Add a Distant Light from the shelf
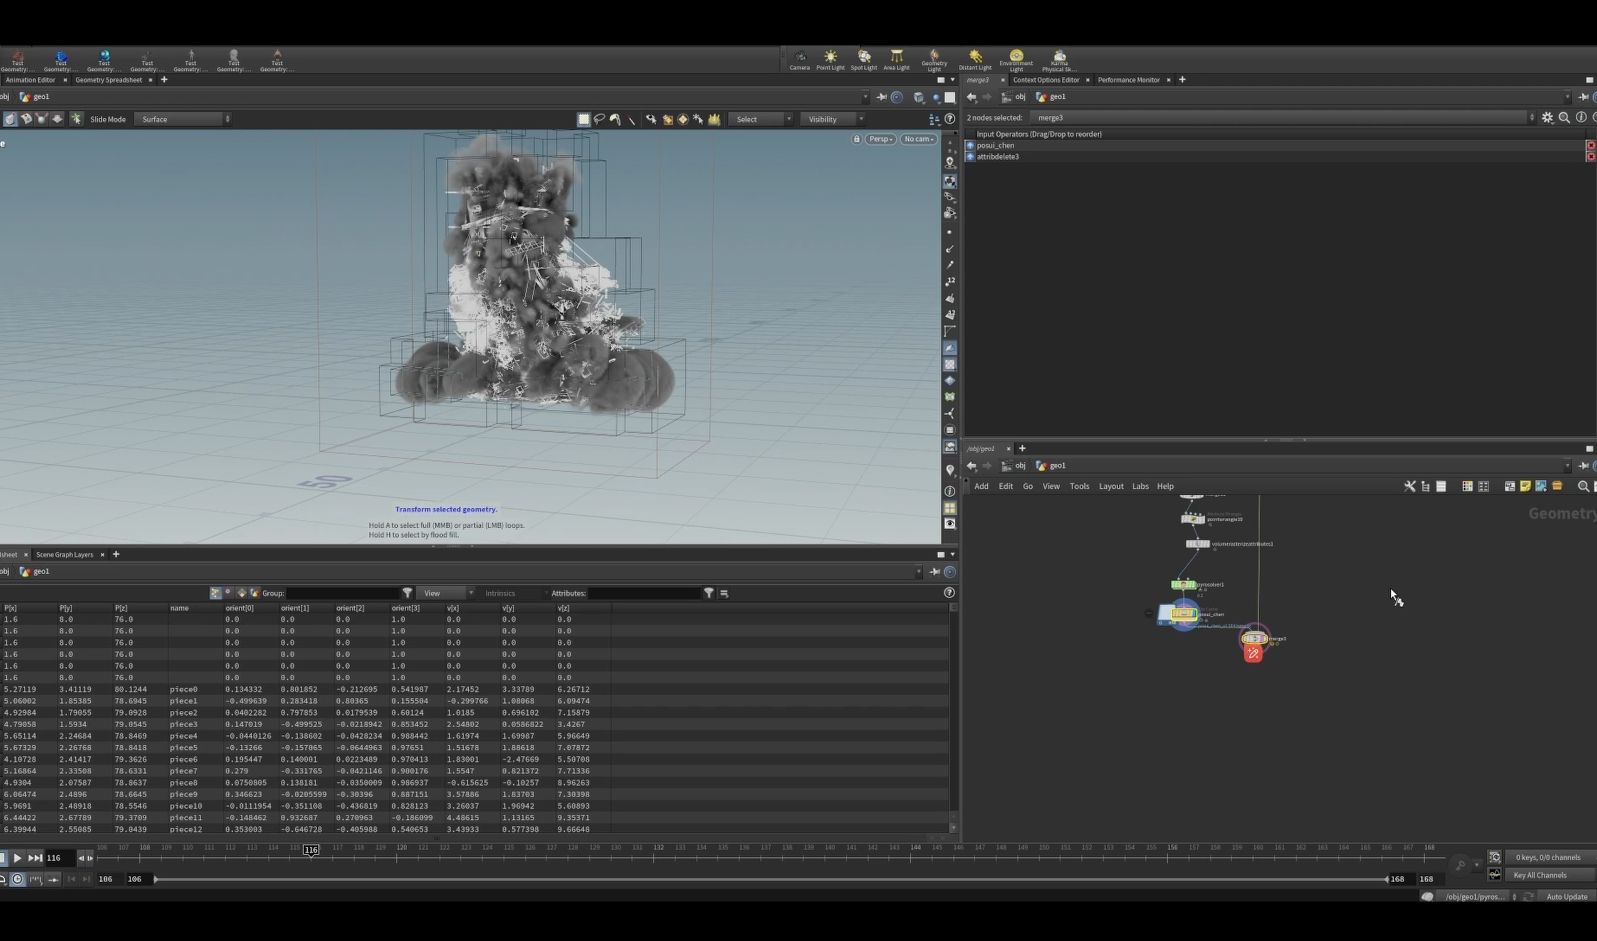 pyautogui.click(x=975, y=60)
